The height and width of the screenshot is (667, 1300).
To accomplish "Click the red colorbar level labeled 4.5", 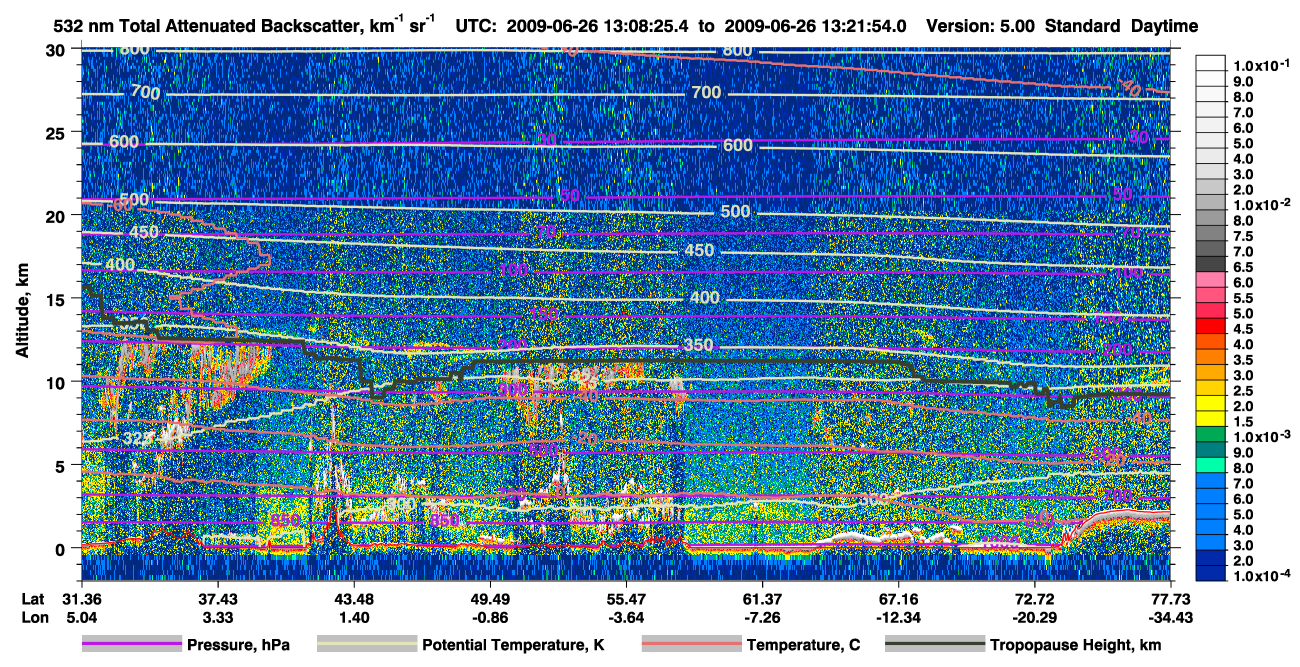I will (x=1211, y=327).
